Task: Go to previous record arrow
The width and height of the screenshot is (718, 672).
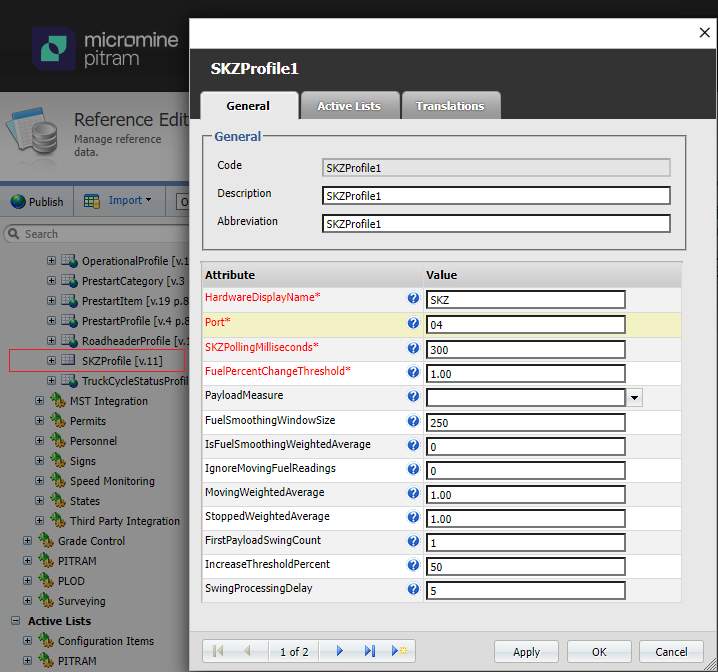Action: pos(247,650)
